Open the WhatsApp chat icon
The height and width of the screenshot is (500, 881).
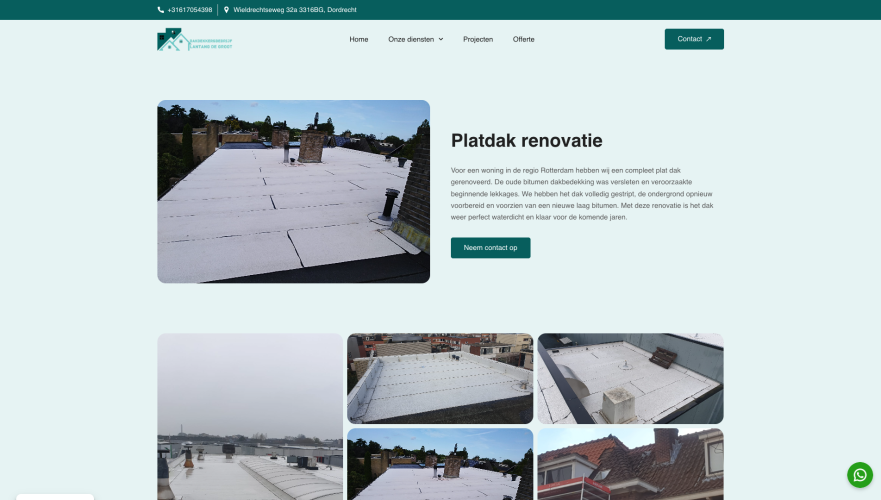click(x=860, y=474)
